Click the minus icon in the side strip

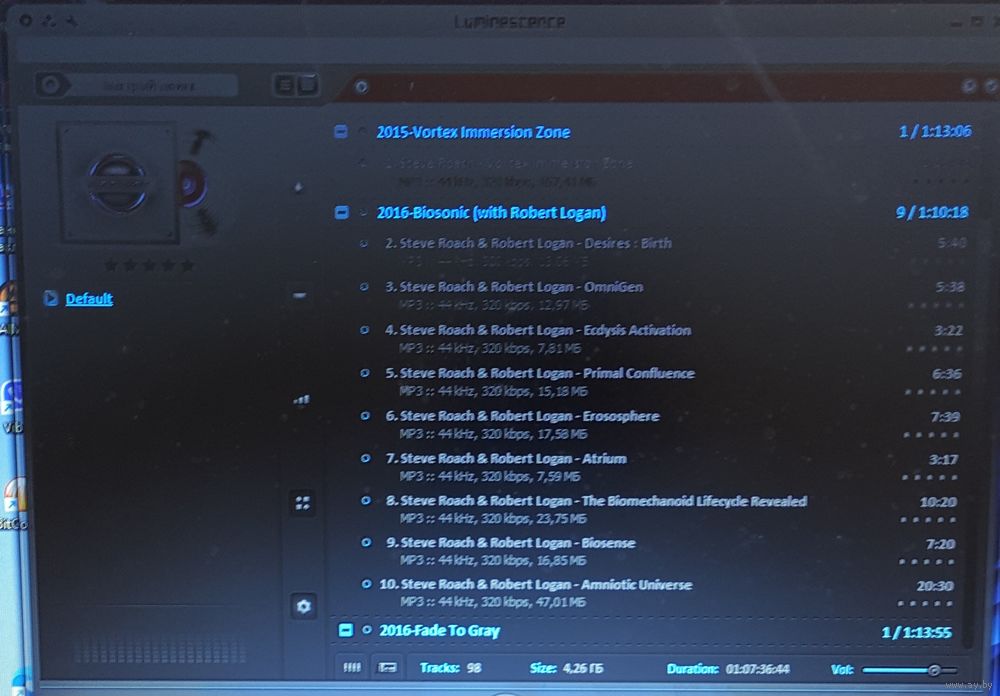(300, 295)
